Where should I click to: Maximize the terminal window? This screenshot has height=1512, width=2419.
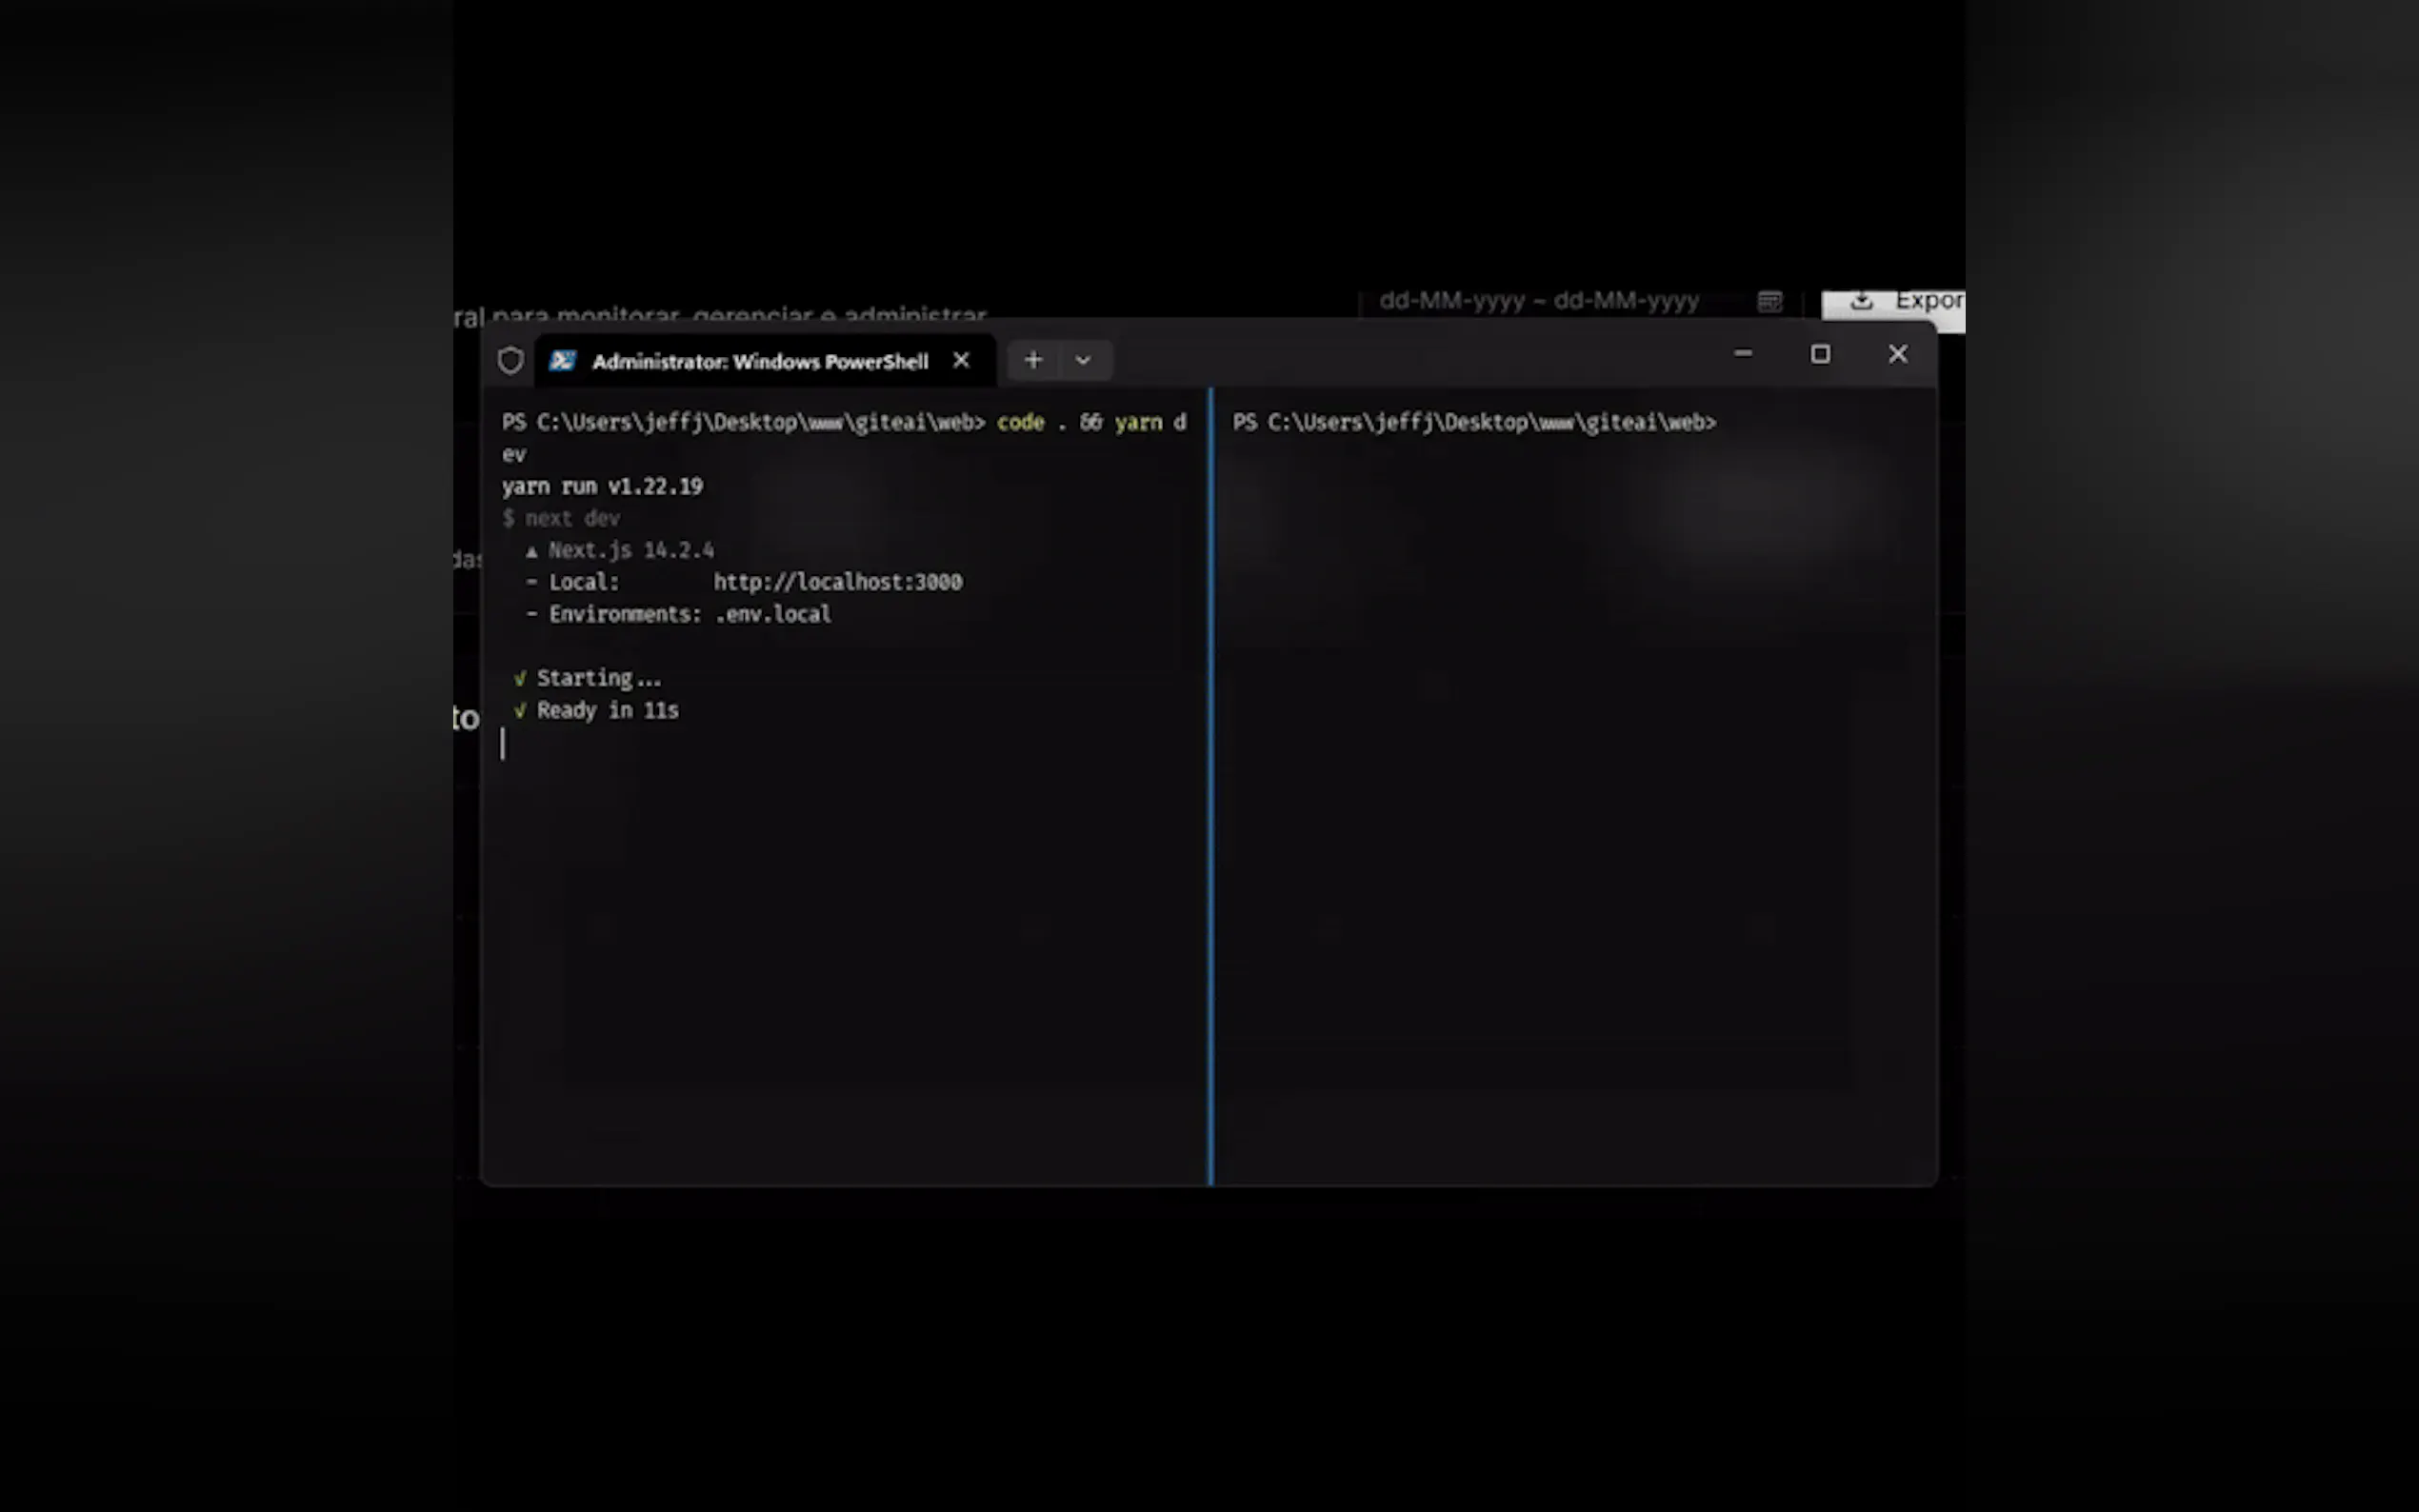[x=1820, y=354]
